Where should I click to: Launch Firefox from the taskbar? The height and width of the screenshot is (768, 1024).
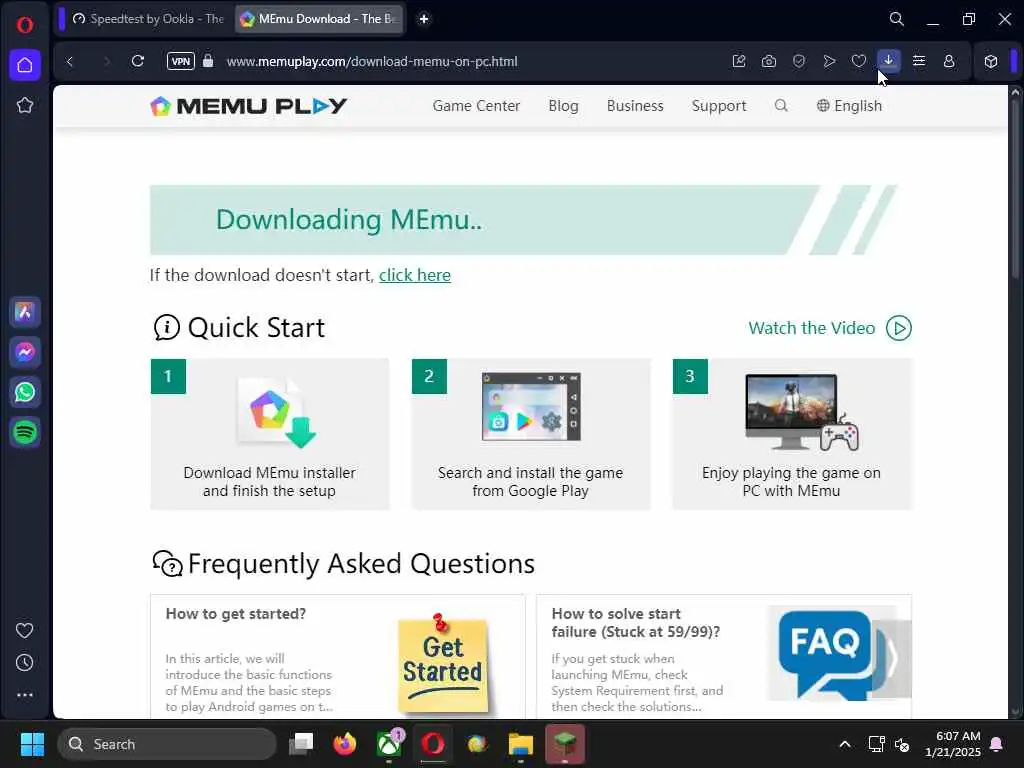click(345, 744)
